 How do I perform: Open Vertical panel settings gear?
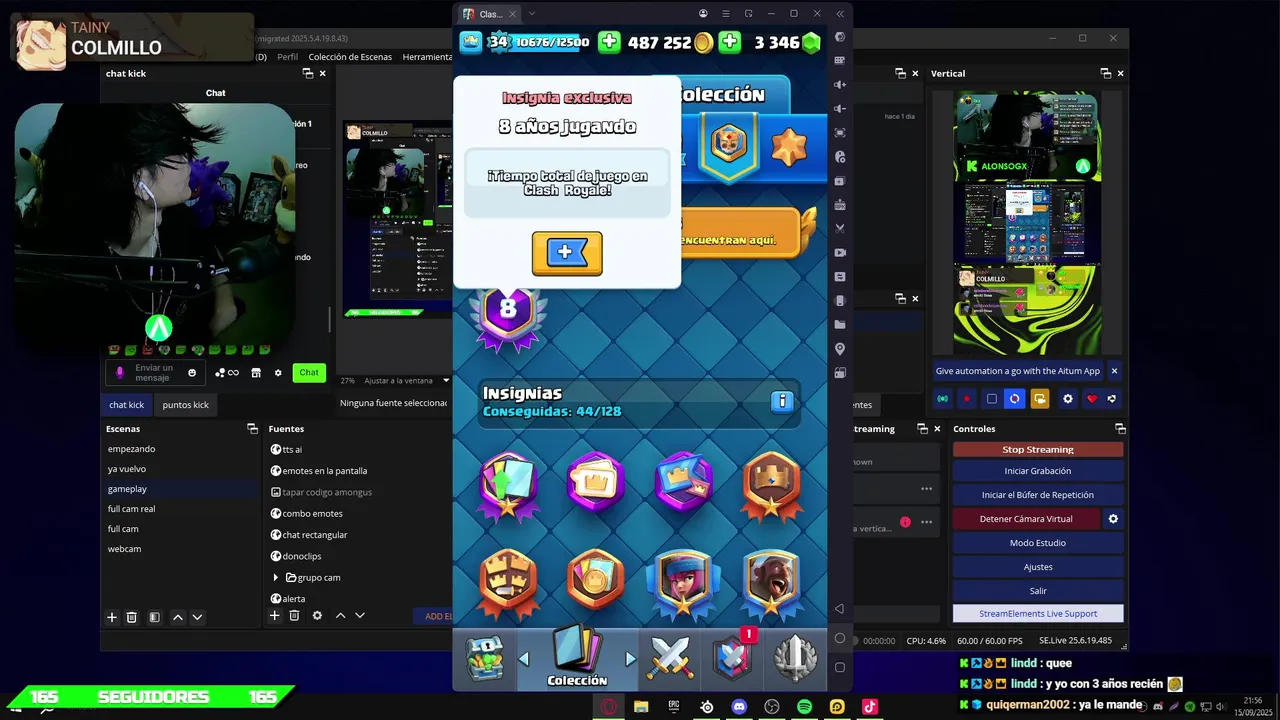point(1068,399)
